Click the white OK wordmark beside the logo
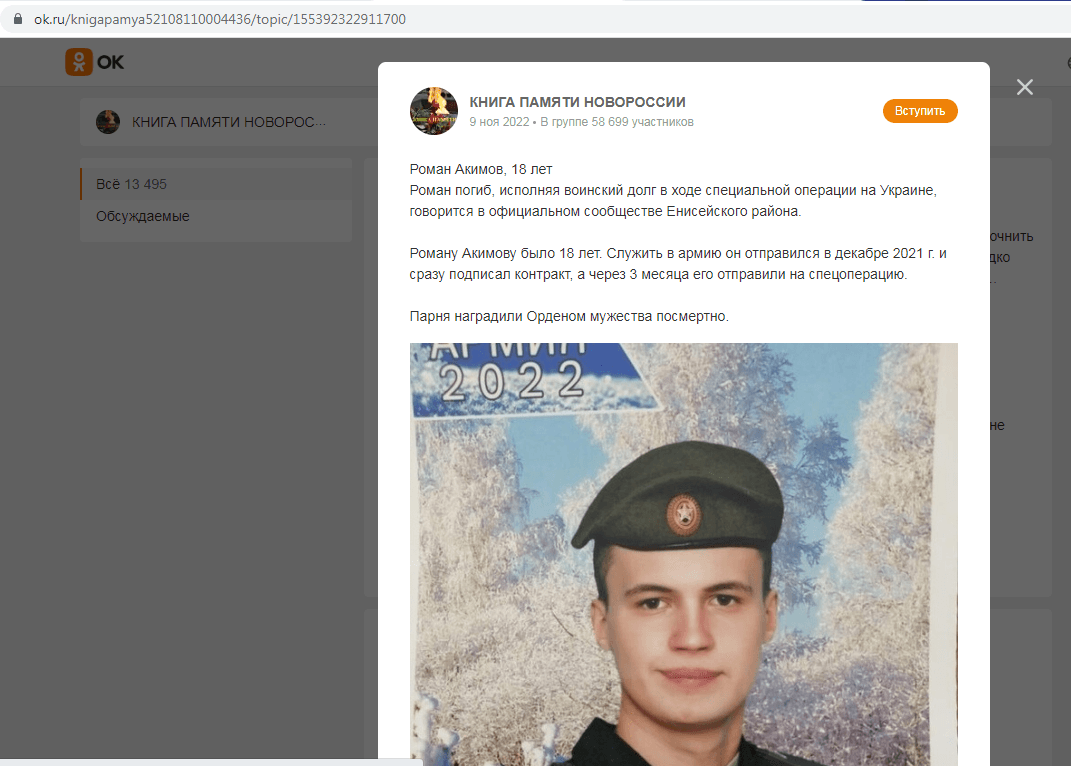This screenshot has height=766, width=1071. click(110, 62)
